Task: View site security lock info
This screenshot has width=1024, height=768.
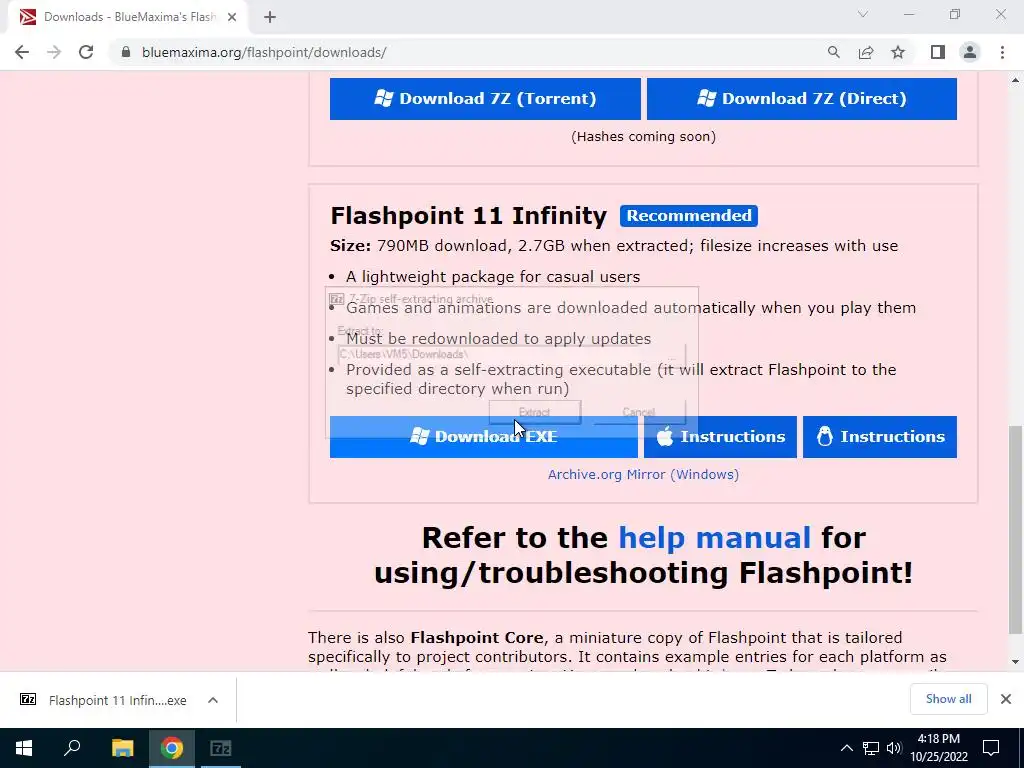Action: click(x=126, y=52)
